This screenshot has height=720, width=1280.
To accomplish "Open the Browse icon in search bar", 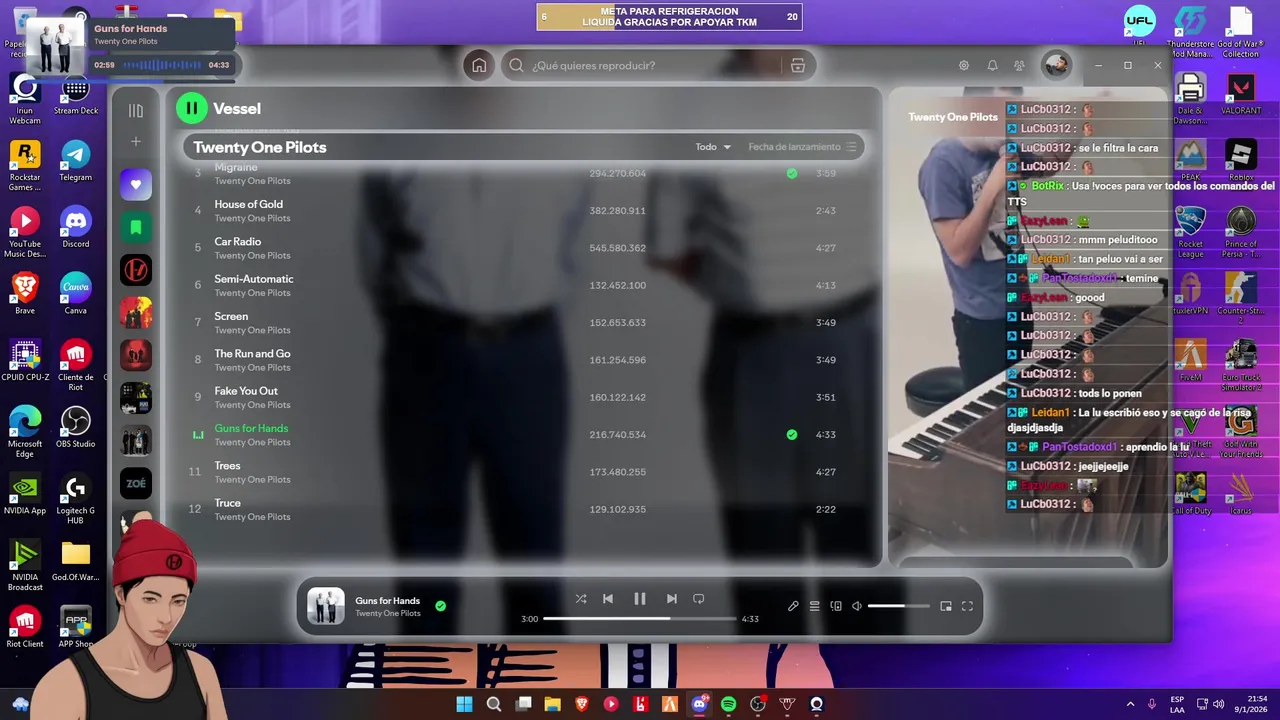I will 798,65.
